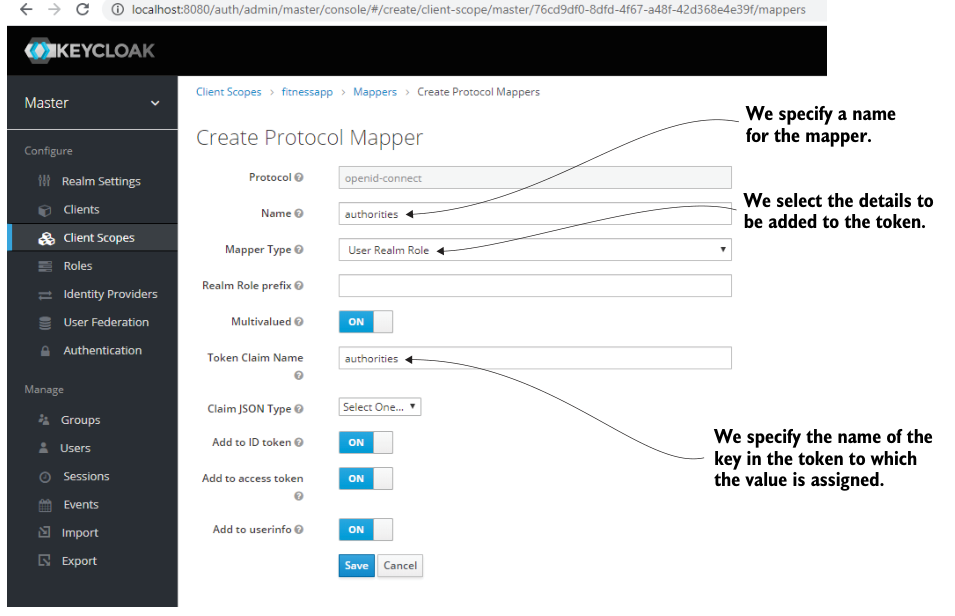Click the browser forward arrow

(54, 9)
